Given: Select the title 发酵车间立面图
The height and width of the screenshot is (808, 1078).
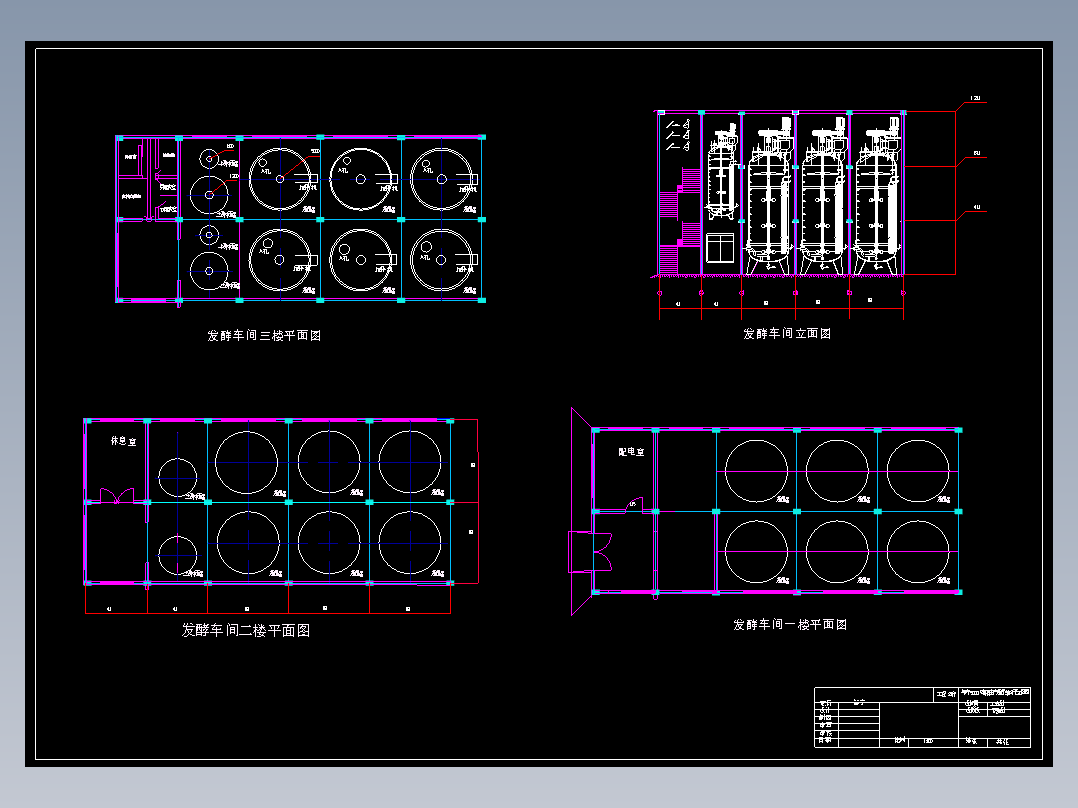Looking at the screenshot, I should point(786,334).
